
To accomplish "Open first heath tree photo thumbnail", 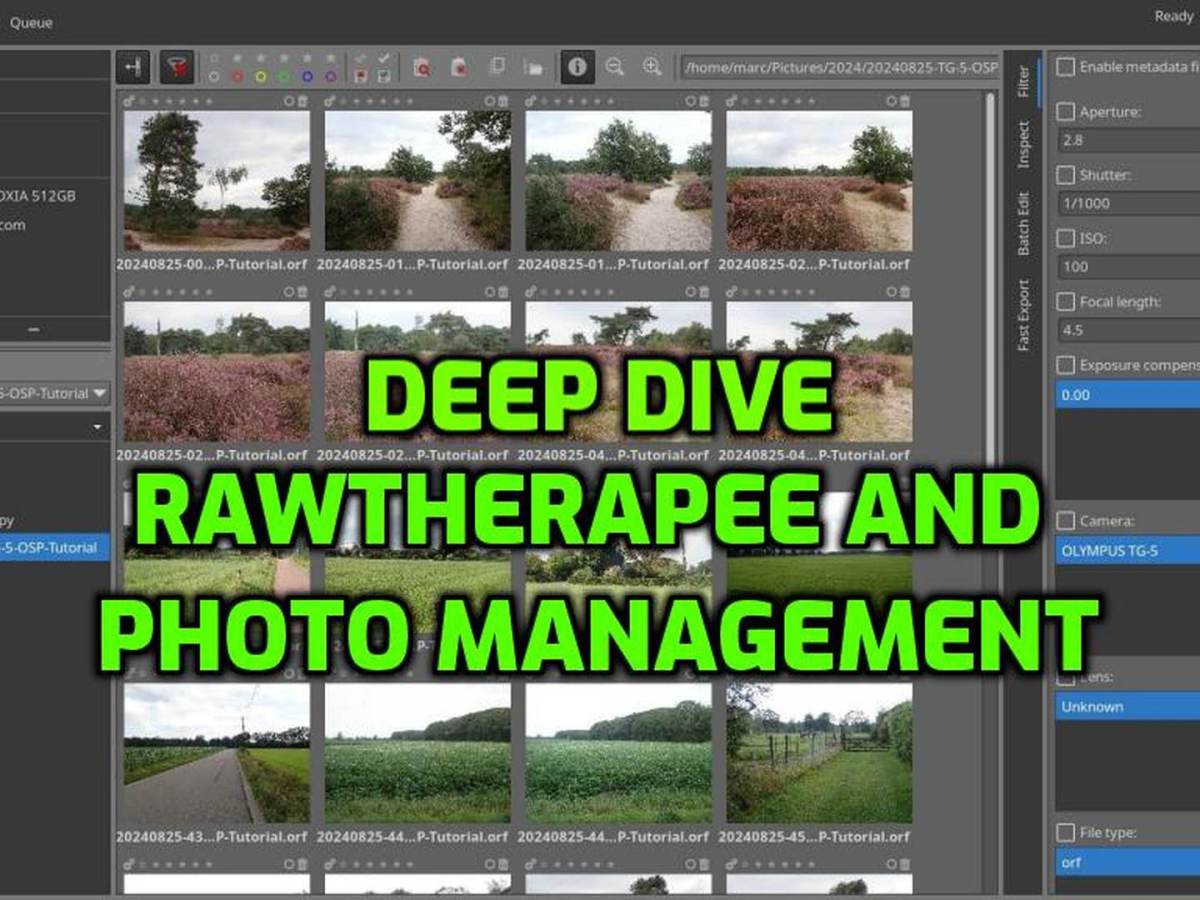I will (x=217, y=180).
